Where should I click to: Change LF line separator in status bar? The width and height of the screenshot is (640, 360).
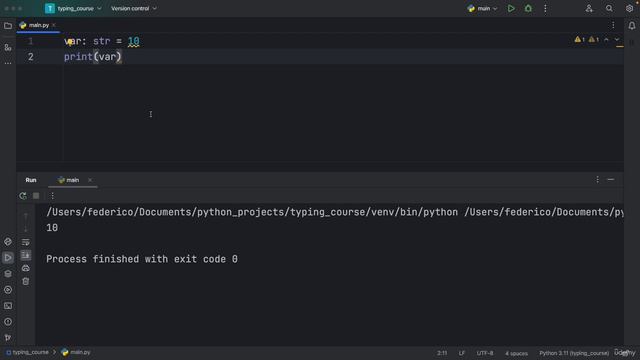462,353
